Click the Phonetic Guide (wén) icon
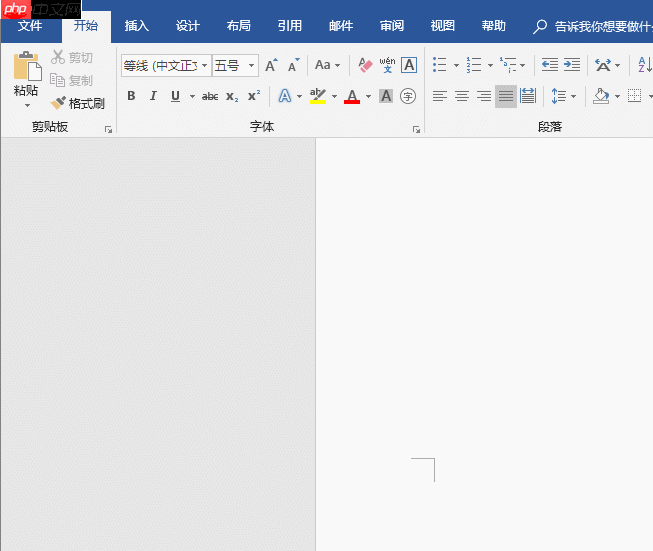 coord(387,65)
